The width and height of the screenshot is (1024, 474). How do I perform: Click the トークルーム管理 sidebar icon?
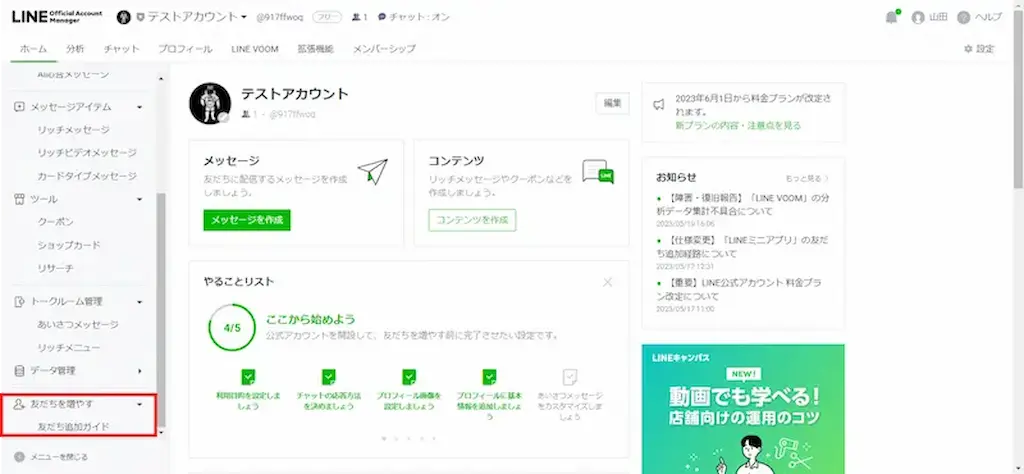(x=20, y=302)
